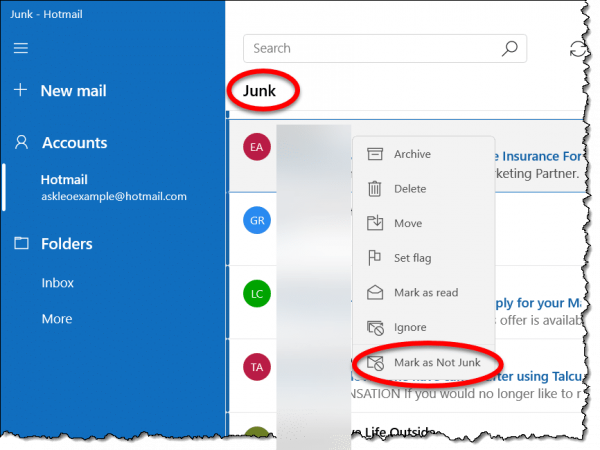Click the Move folder icon in menu

click(x=375, y=223)
